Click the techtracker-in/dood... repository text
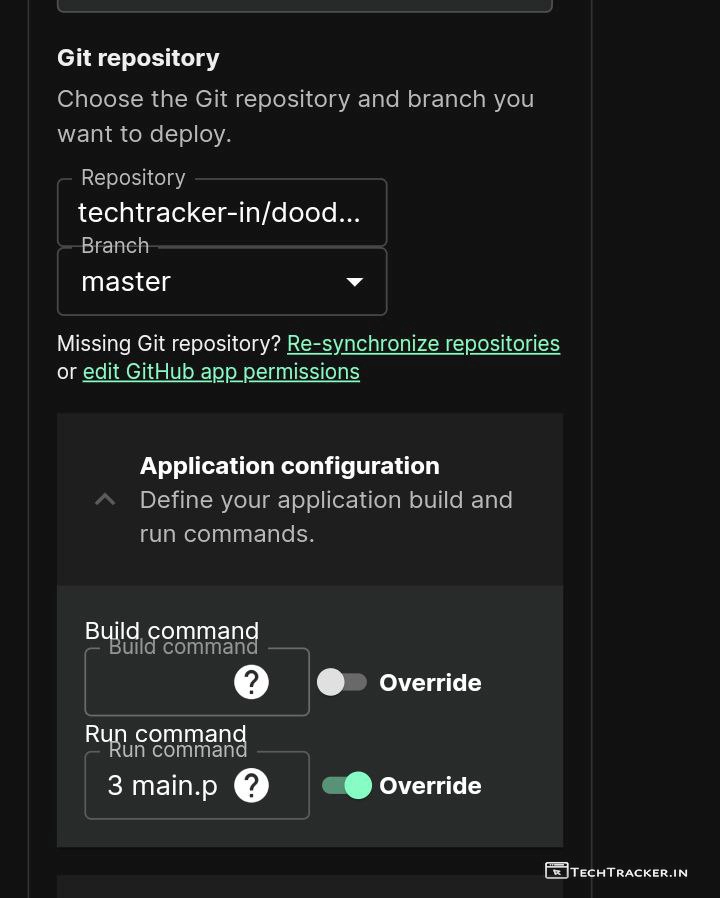The width and height of the screenshot is (720, 898). [219, 212]
